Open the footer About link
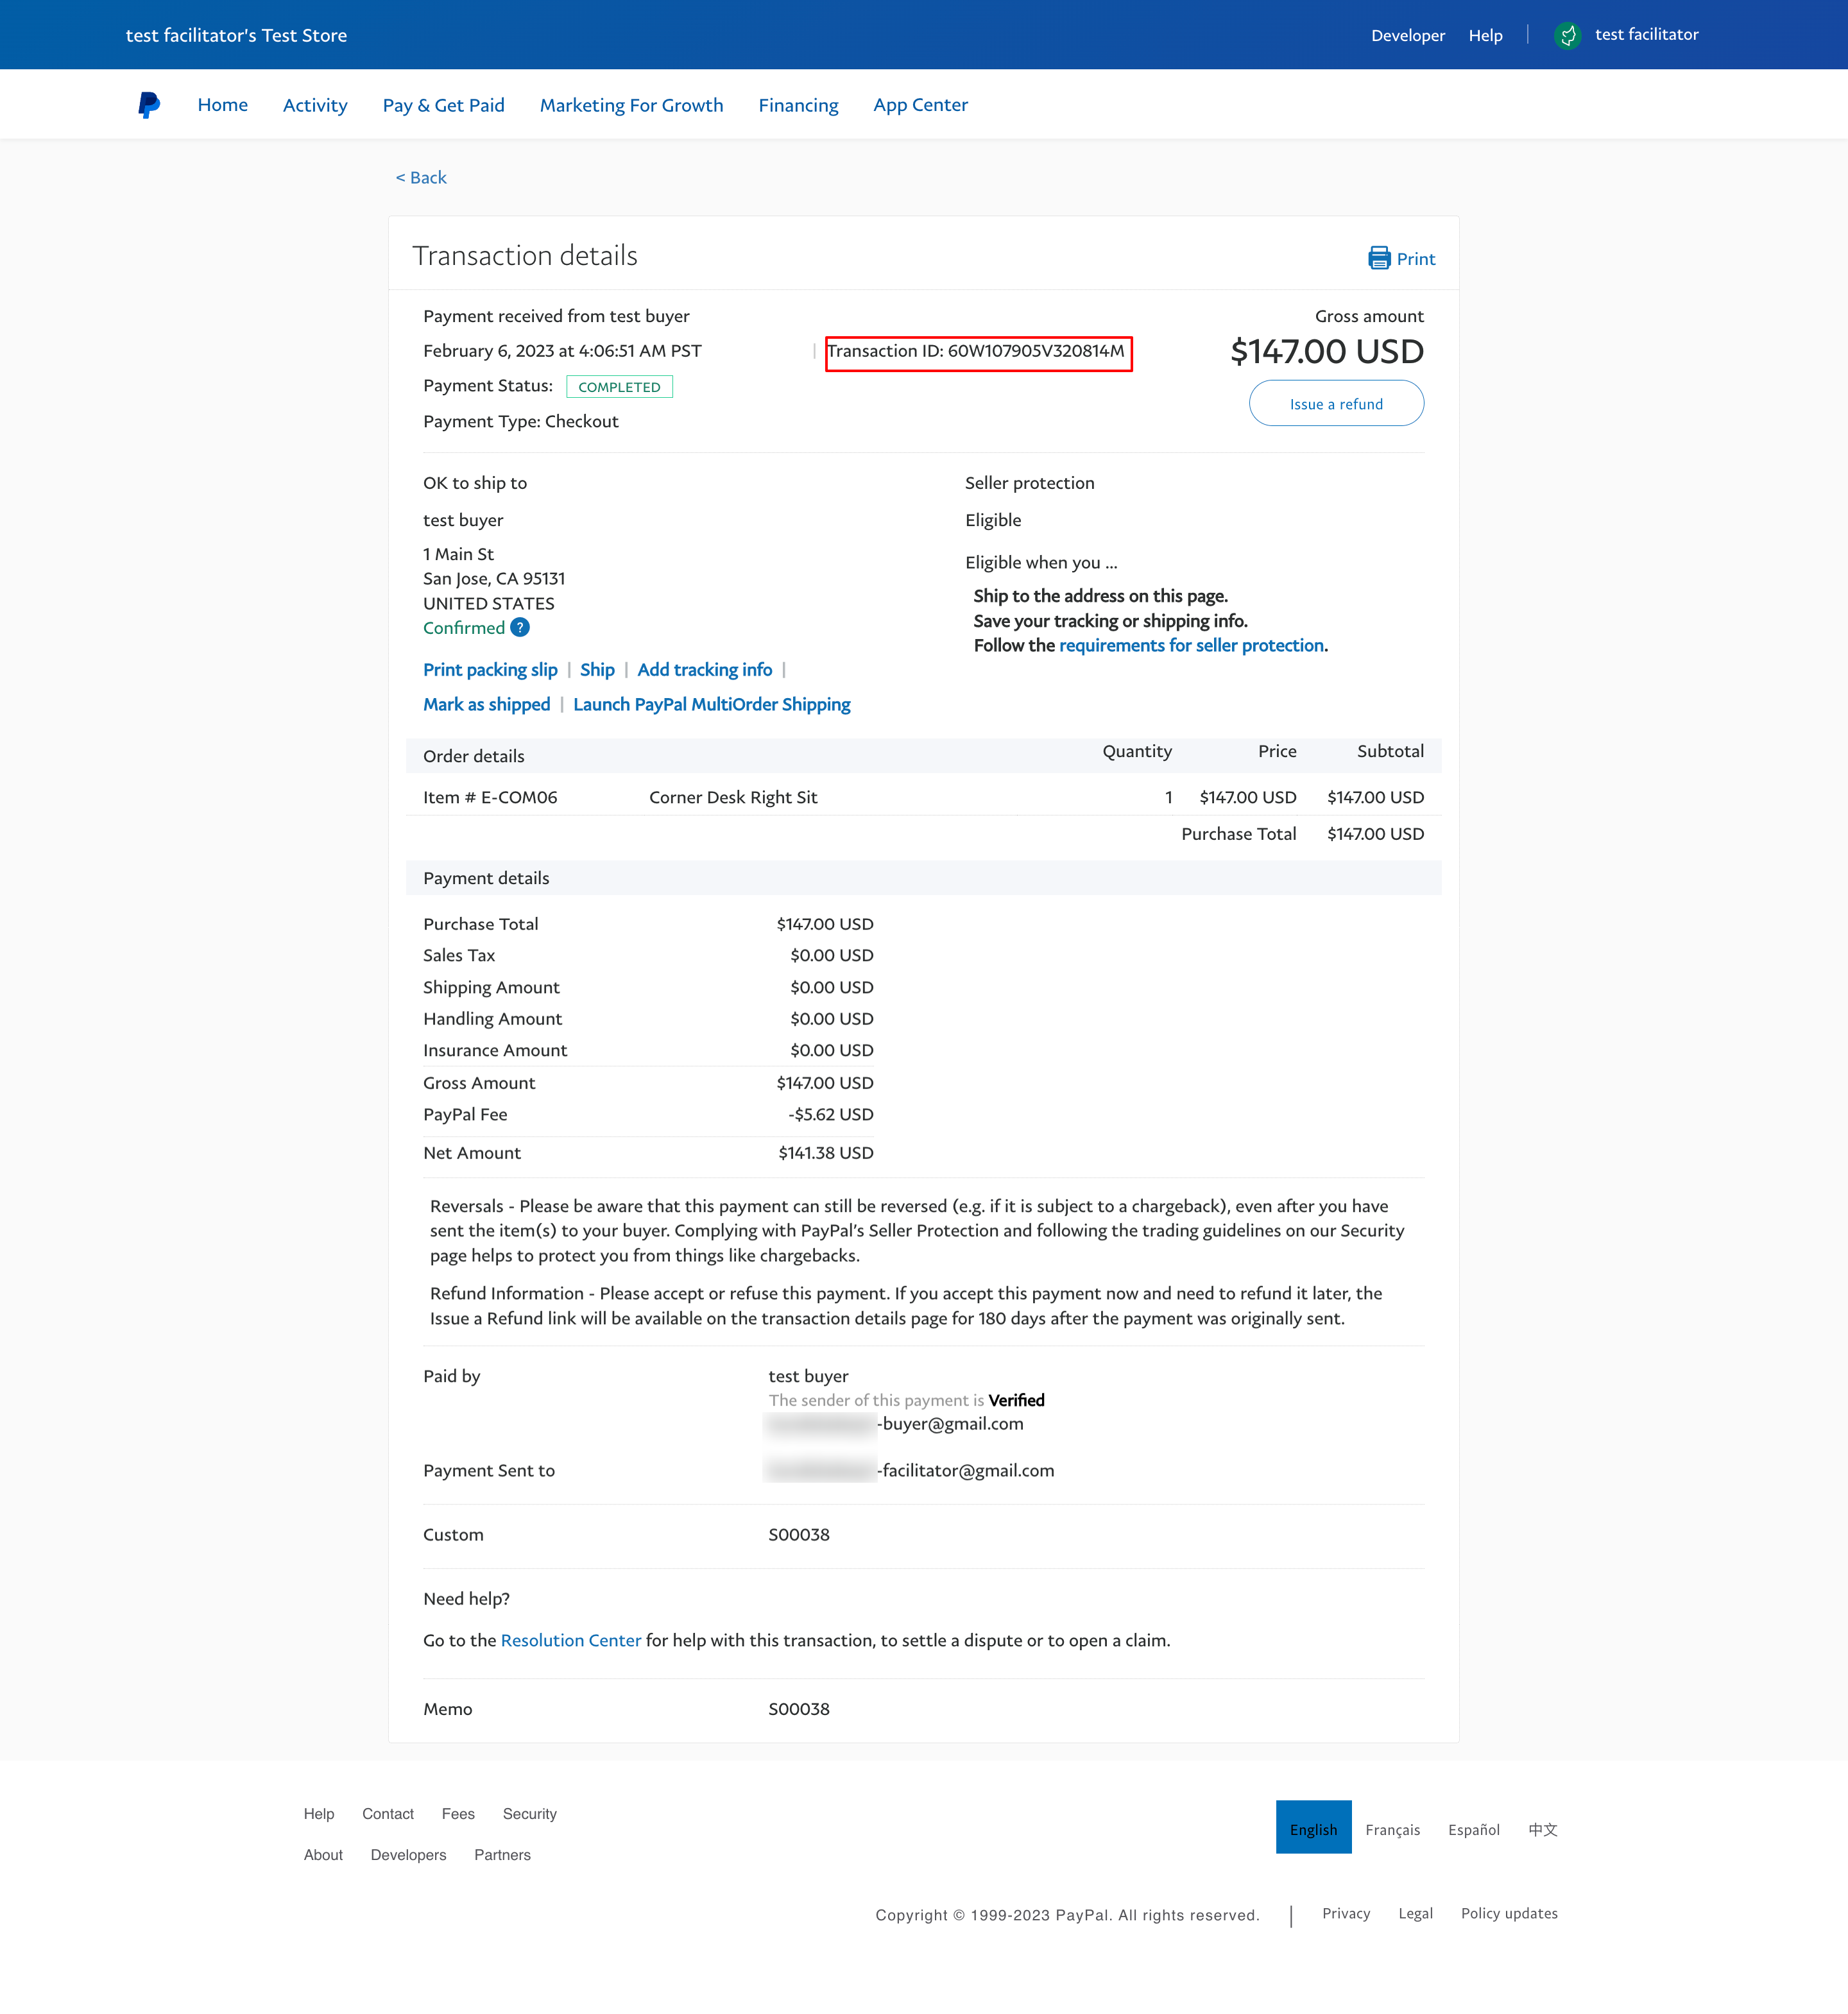This screenshot has height=2014, width=1848. point(323,1855)
